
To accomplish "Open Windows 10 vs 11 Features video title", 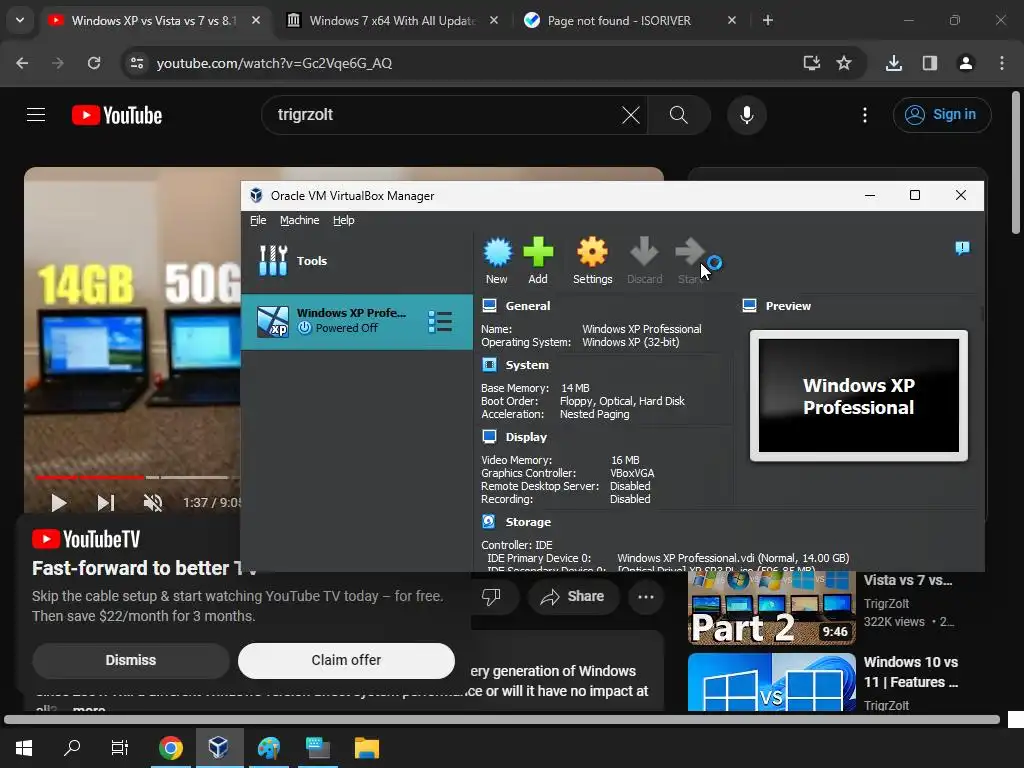I will tap(911, 672).
